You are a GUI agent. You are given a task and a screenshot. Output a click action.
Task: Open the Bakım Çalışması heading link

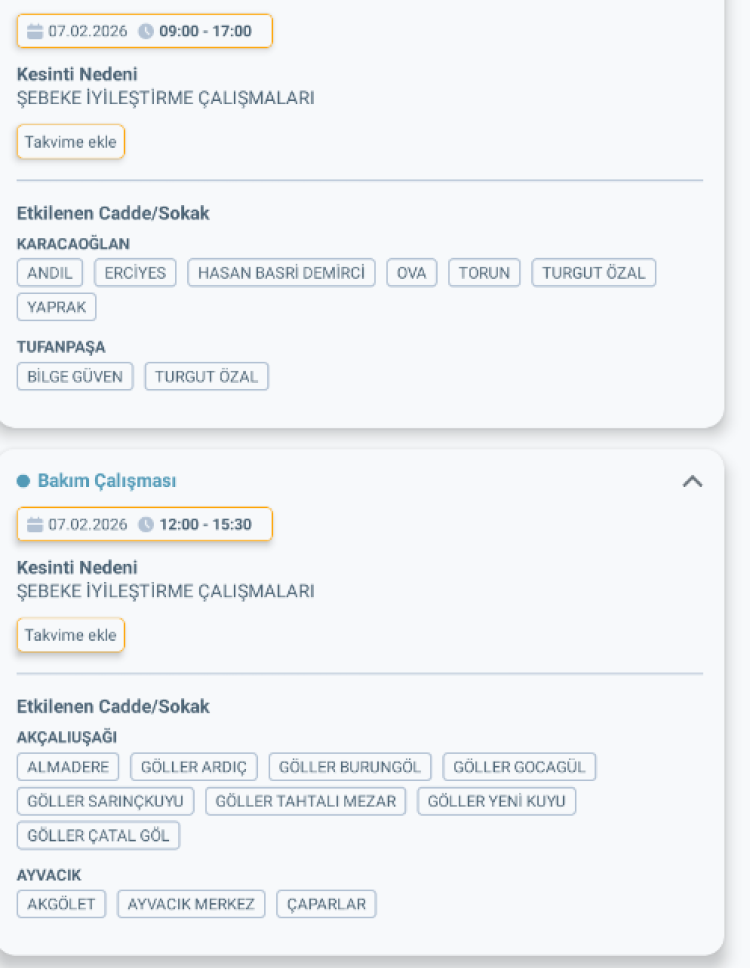pos(106,480)
